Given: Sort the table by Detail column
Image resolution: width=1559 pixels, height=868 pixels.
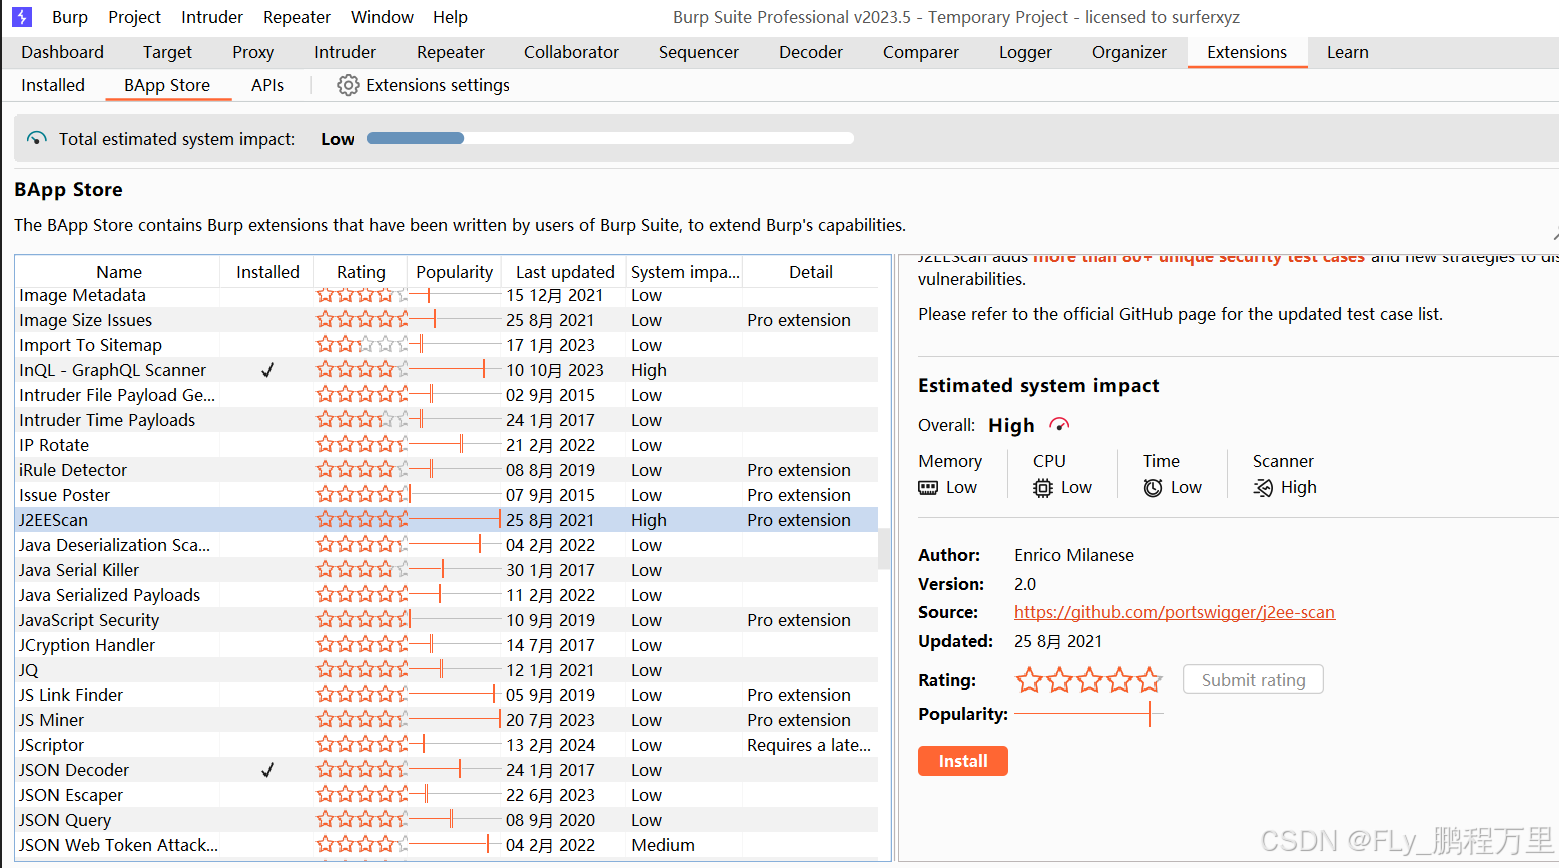Looking at the screenshot, I should pyautogui.click(x=811, y=272).
